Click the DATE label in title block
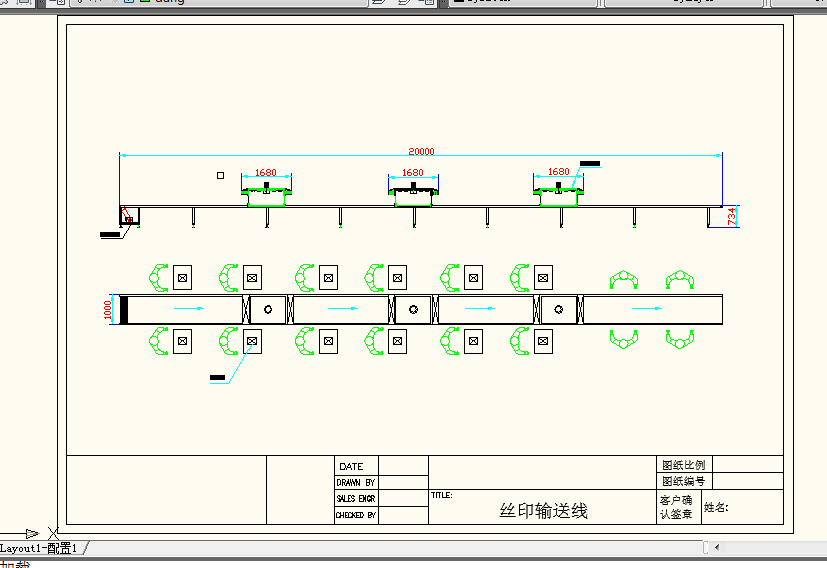This screenshot has height=568, width=827. (351, 467)
